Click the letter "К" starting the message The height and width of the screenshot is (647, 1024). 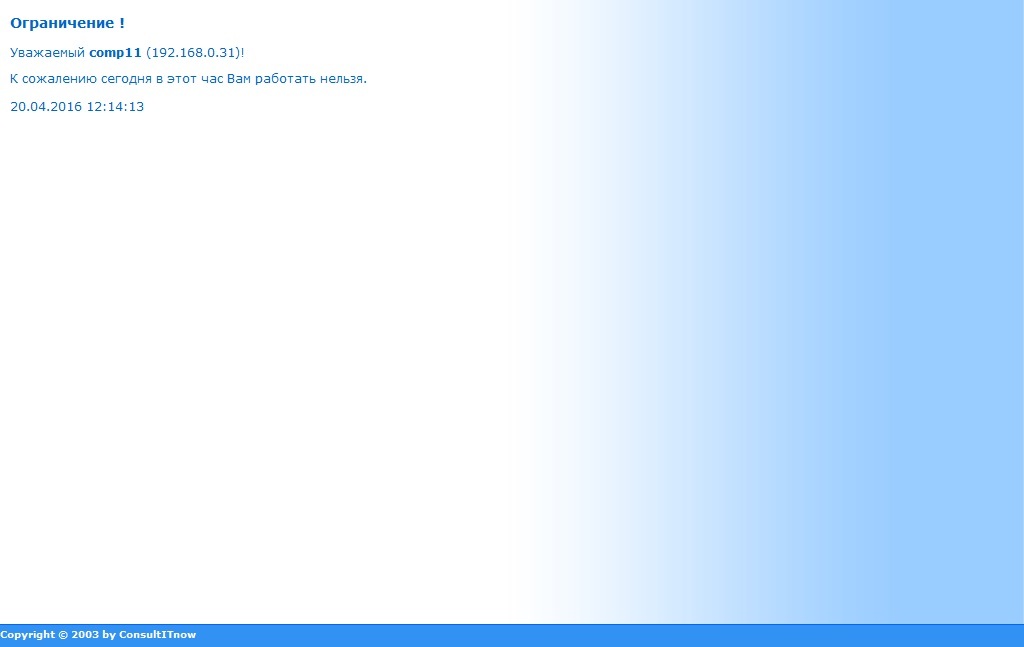click(14, 79)
